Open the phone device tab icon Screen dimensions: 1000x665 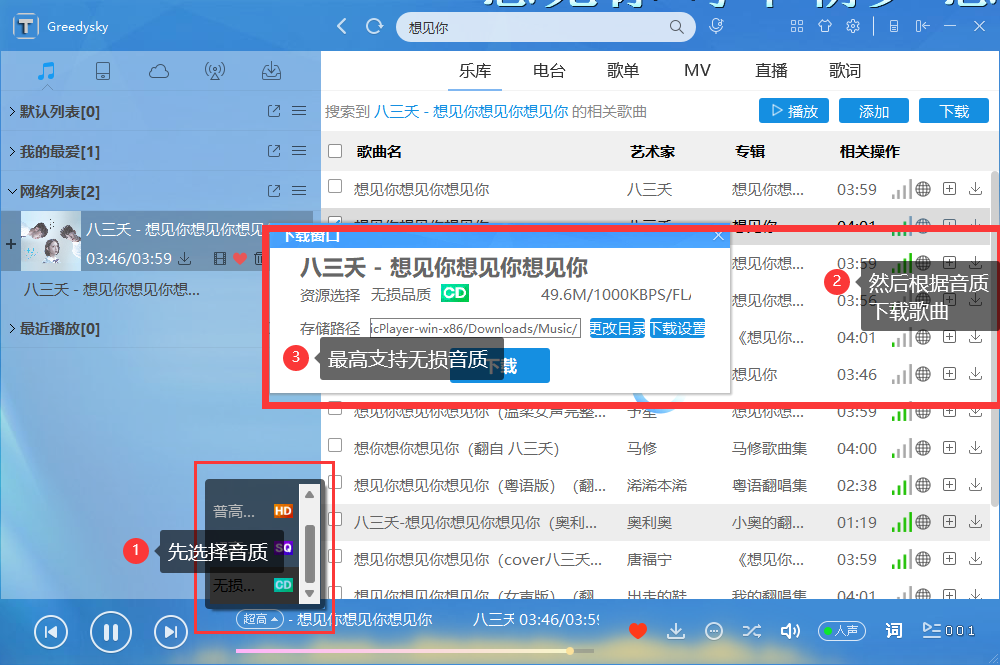(103, 71)
